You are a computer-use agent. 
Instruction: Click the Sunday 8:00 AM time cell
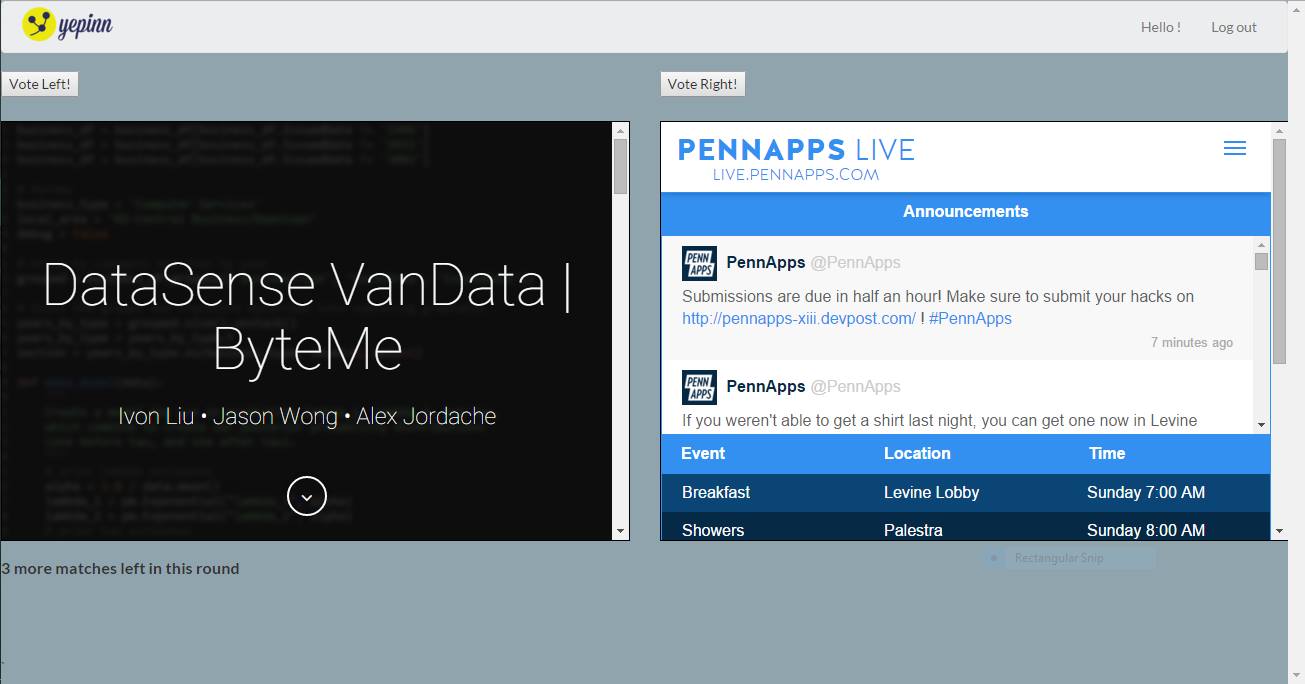1146,530
